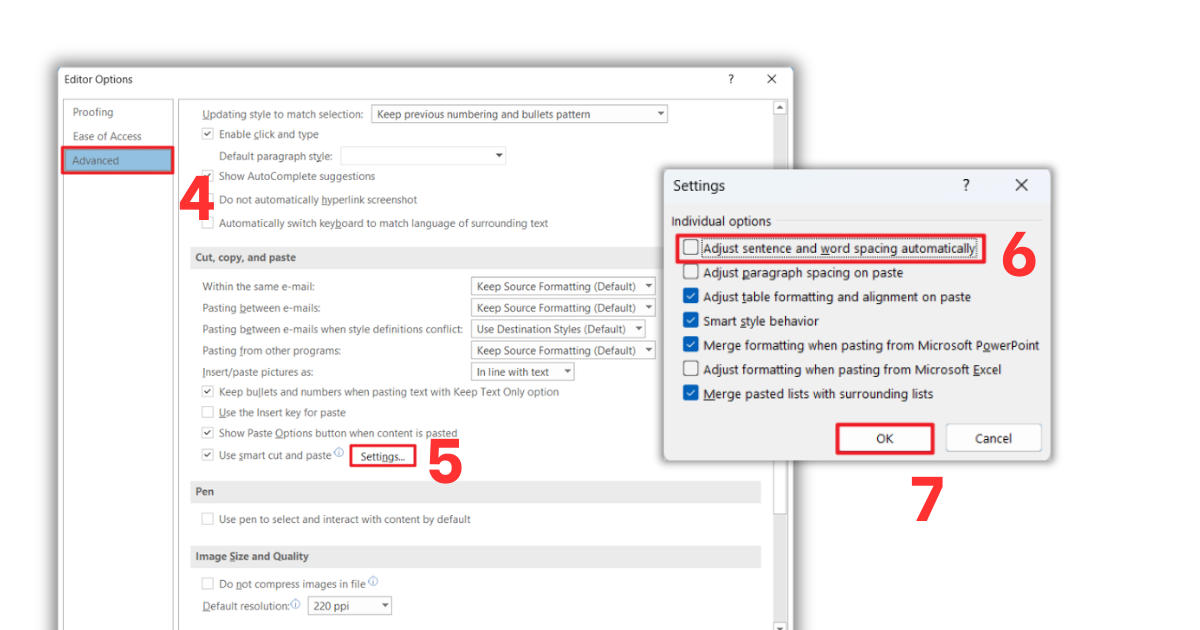The height and width of the screenshot is (630, 1200).
Task: Close the Settings dialog with X
Action: point(1021,186)
